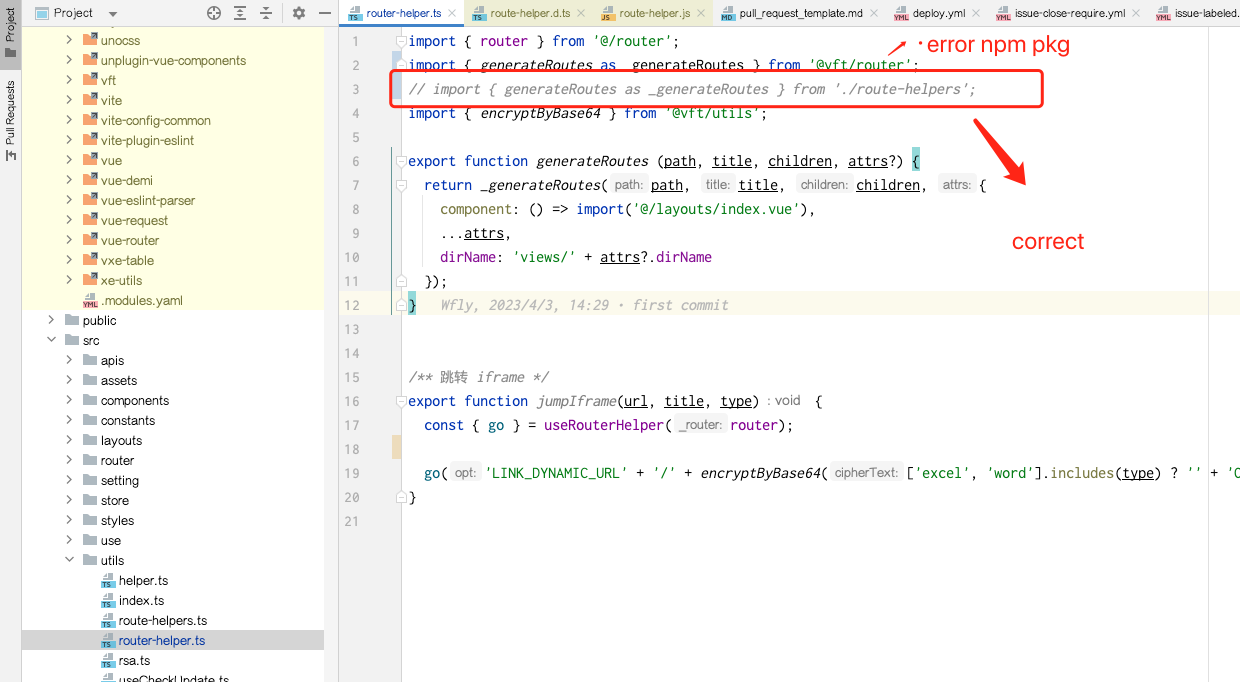
Task: Open helper.ts in utils
Action: point(143,580)
